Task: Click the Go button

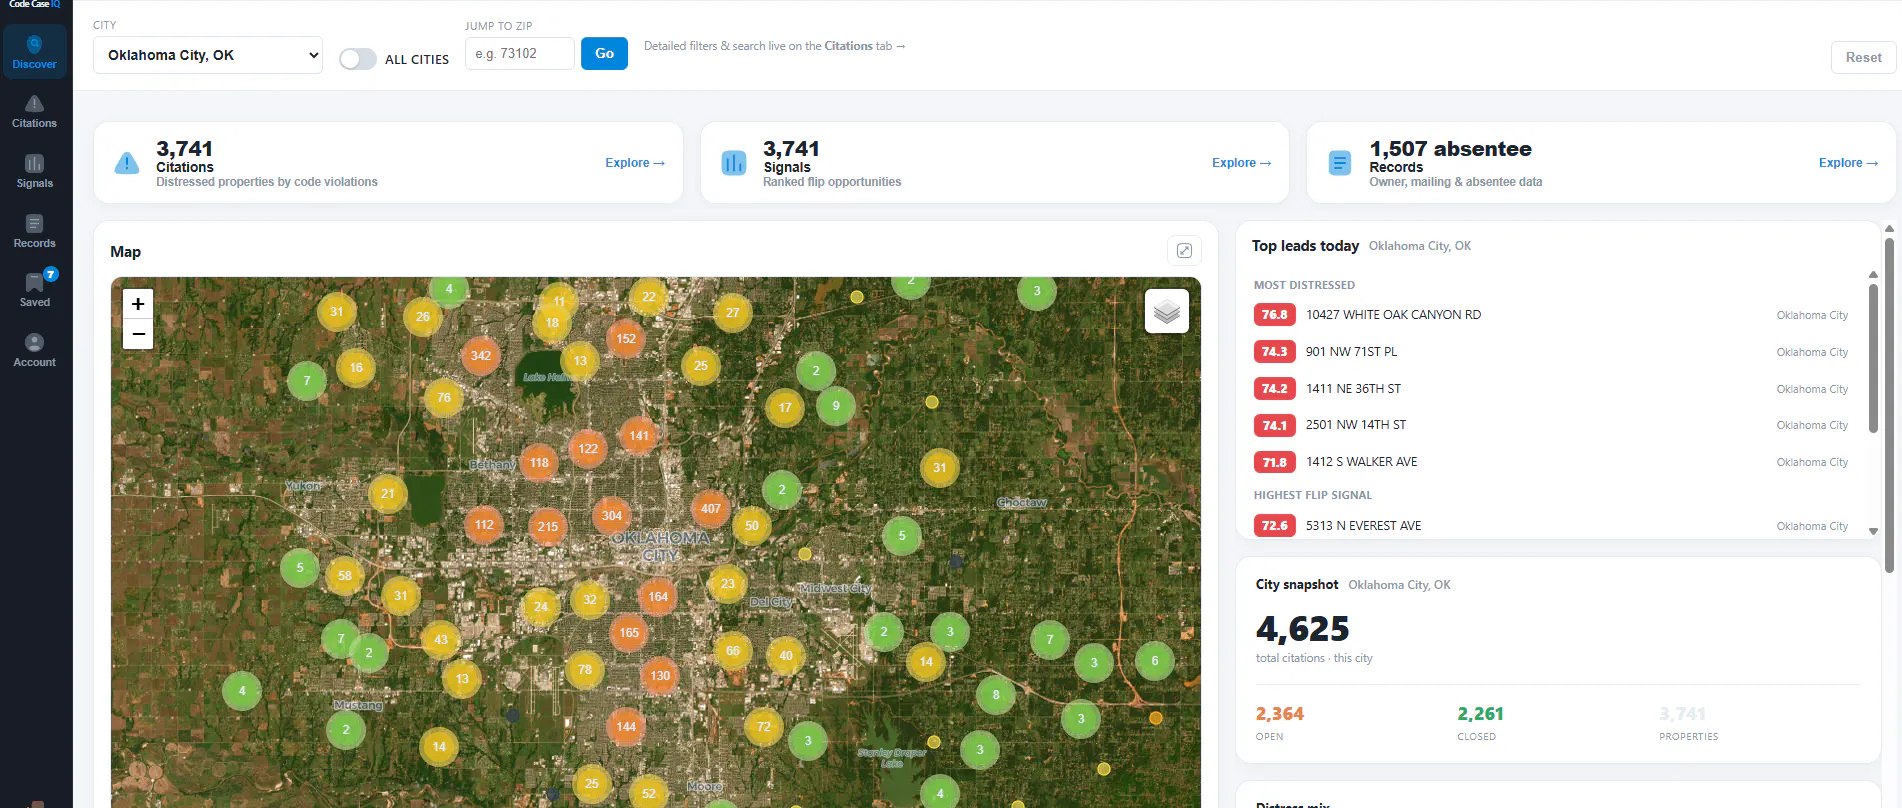Action: coord(604,54)
